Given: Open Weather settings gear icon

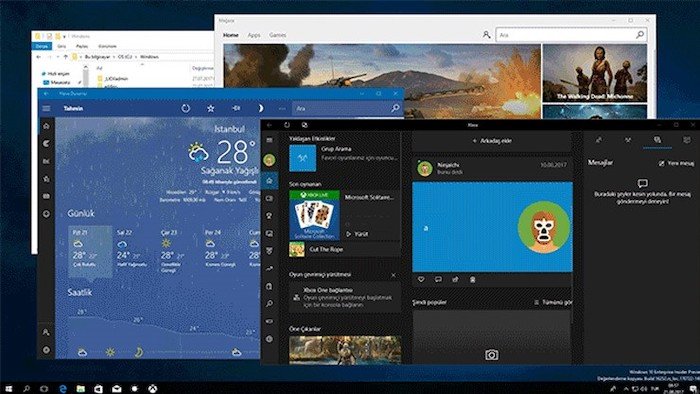Looking at the screenshot, I should point(46,350).
